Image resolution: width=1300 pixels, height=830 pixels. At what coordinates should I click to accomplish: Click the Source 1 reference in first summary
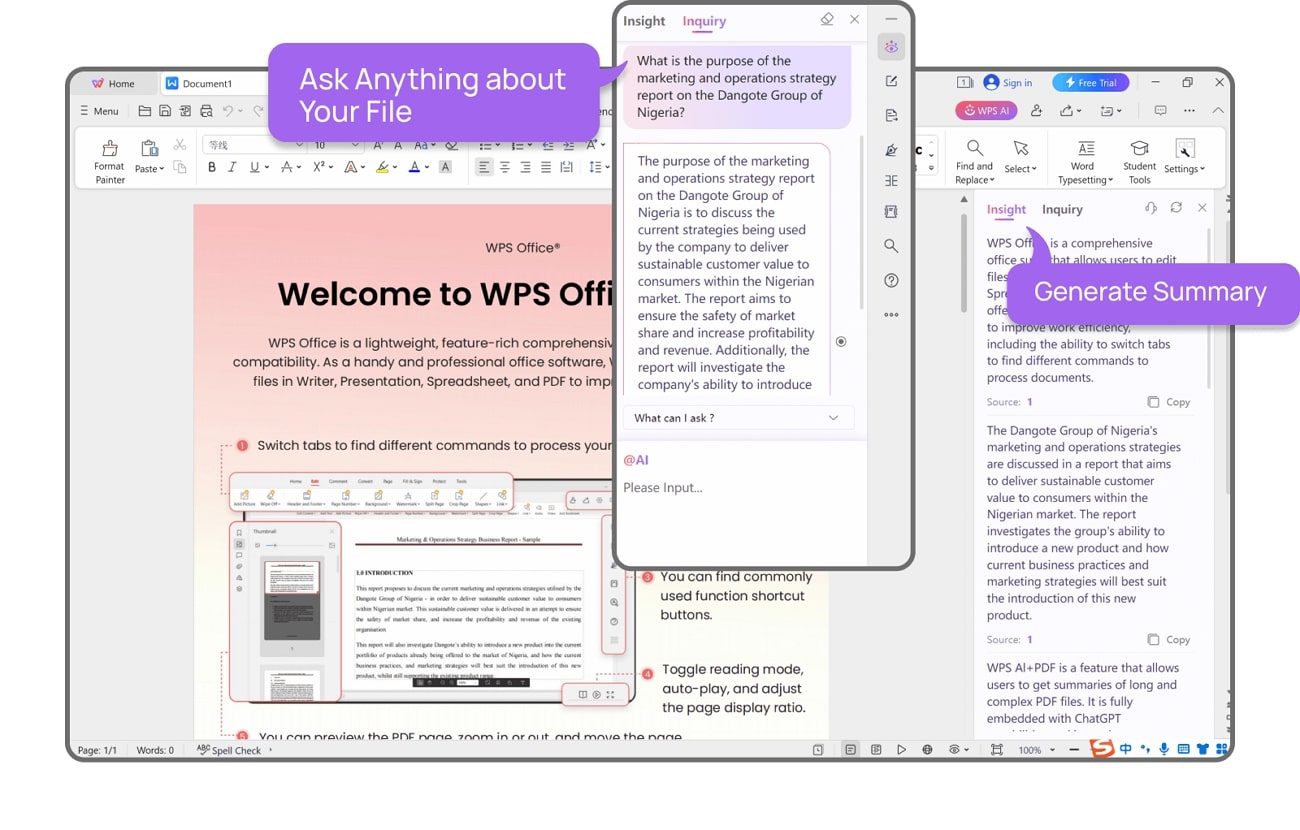(1009, 402)
